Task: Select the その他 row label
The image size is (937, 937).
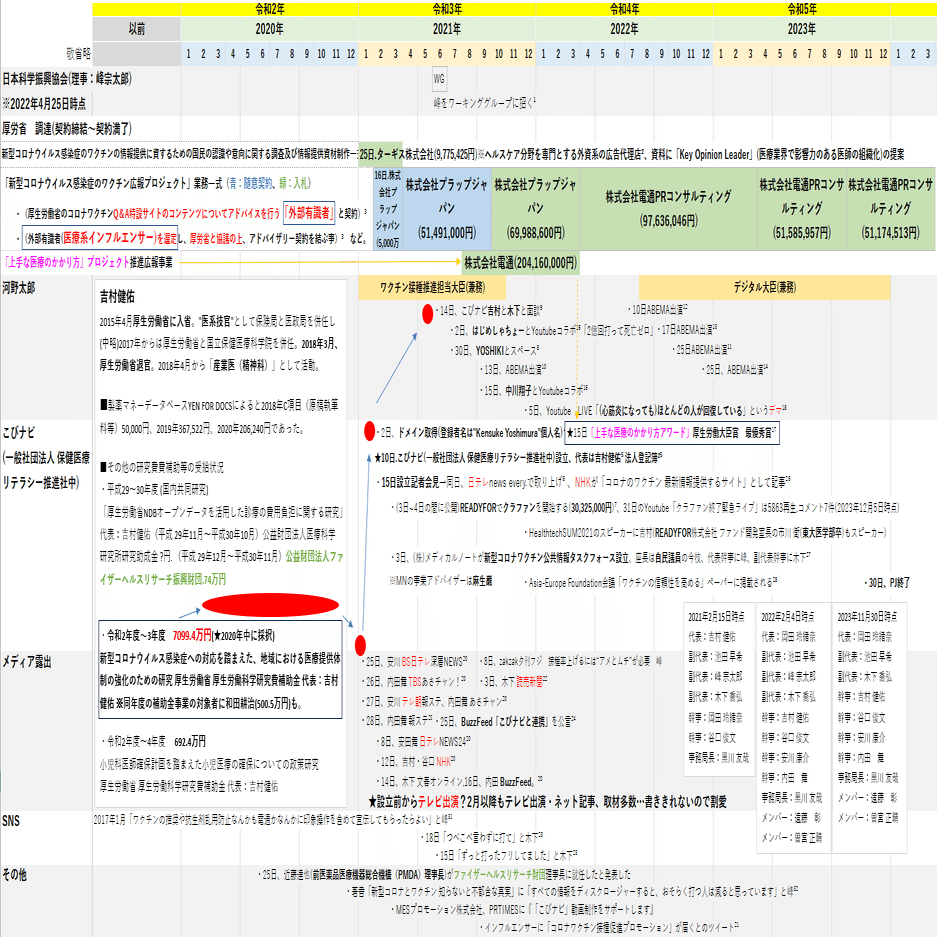Action: click(14, 875)
